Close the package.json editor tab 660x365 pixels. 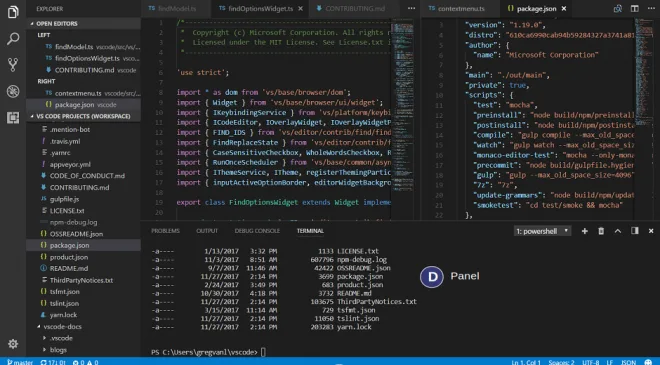(x=564, y=8)
